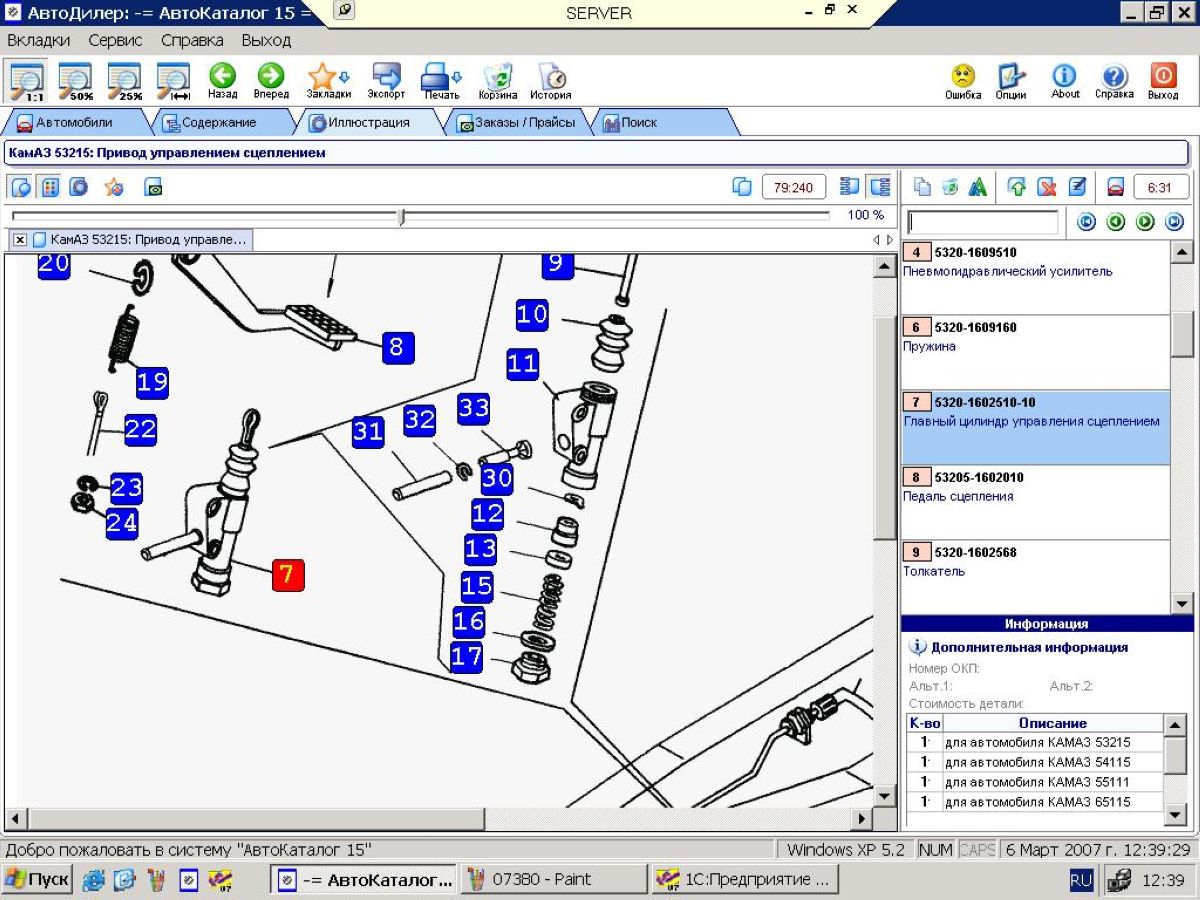
Task: Toggle the colored grid button in illustration toolbar
Action: [x=50, y=187]
